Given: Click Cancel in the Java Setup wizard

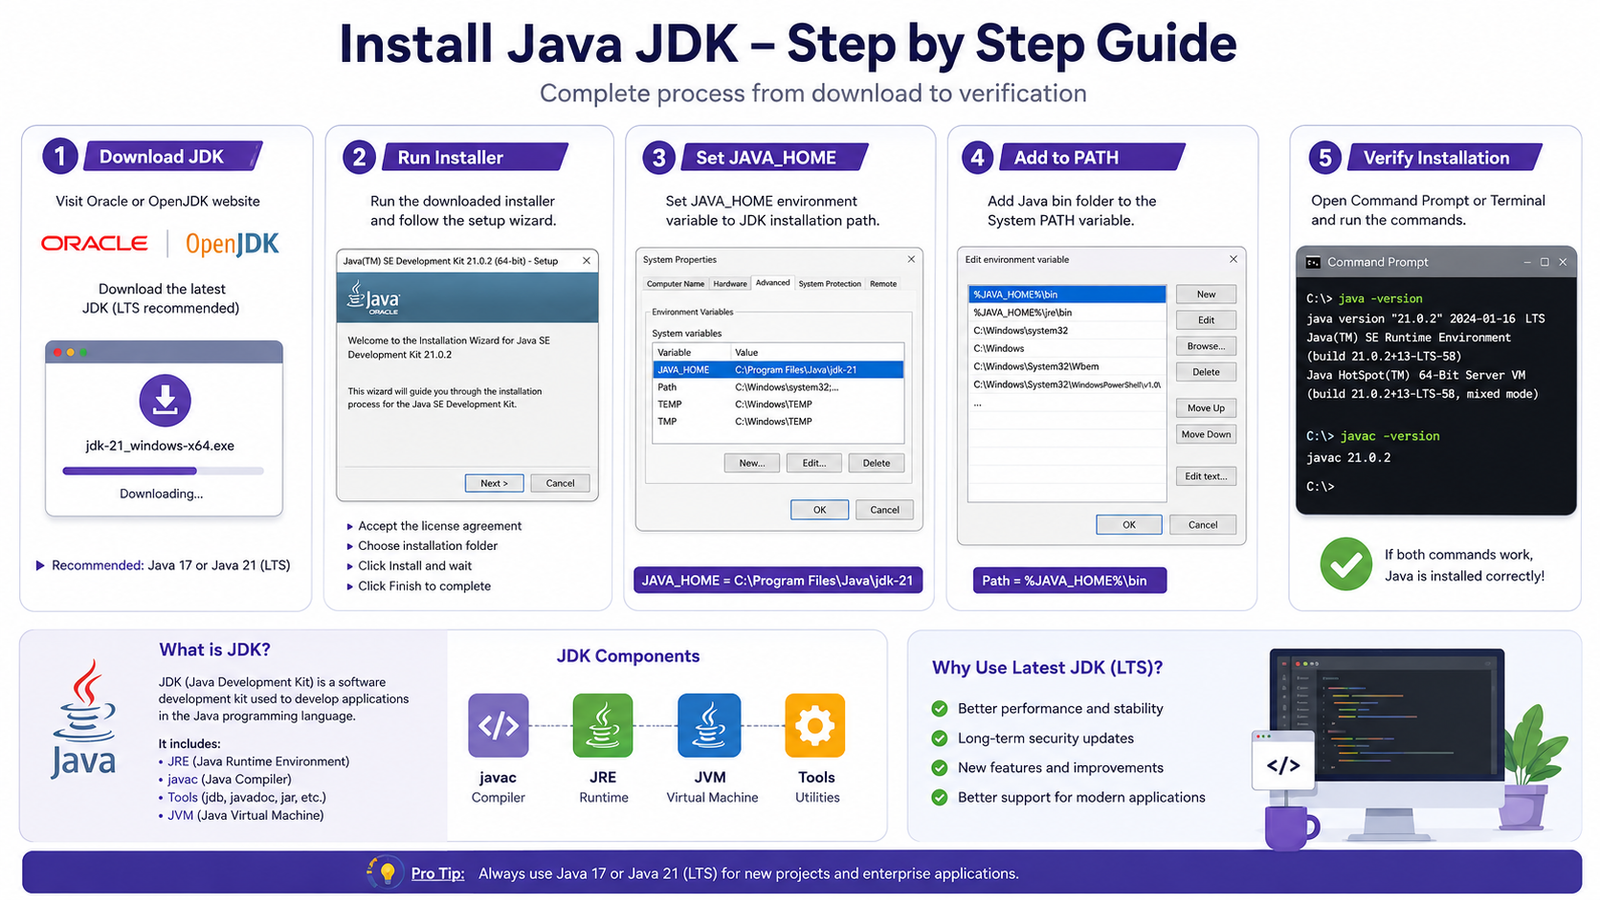Looking at the screenshot, I should (560, 483).
